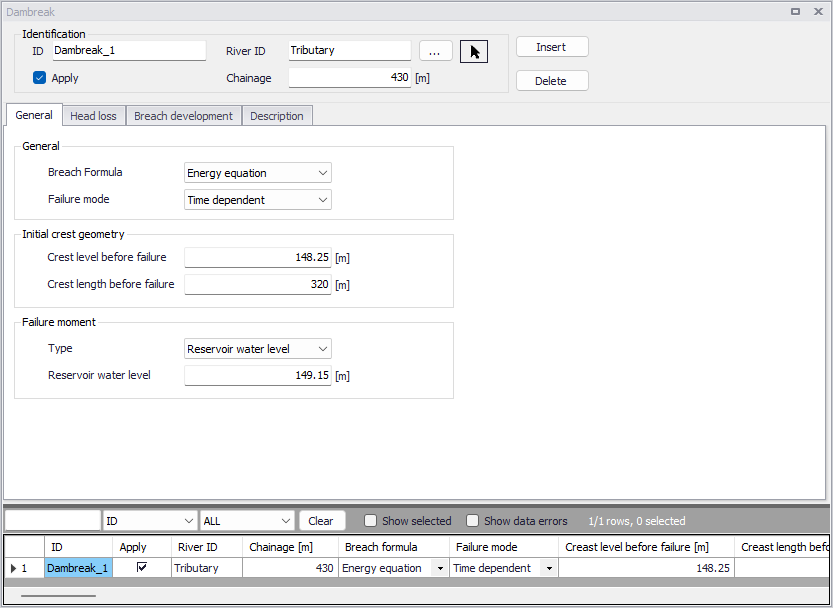Open the Failure moment Type dropdown
This screenshot has height=608, width=833.
click(258, 349)
